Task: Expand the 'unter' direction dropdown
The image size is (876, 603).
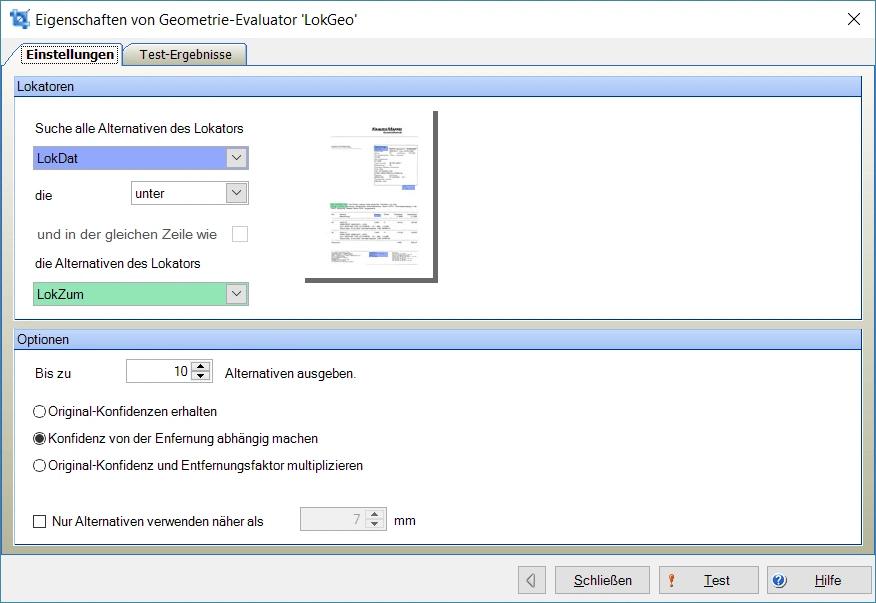Action: pos(236,193)
